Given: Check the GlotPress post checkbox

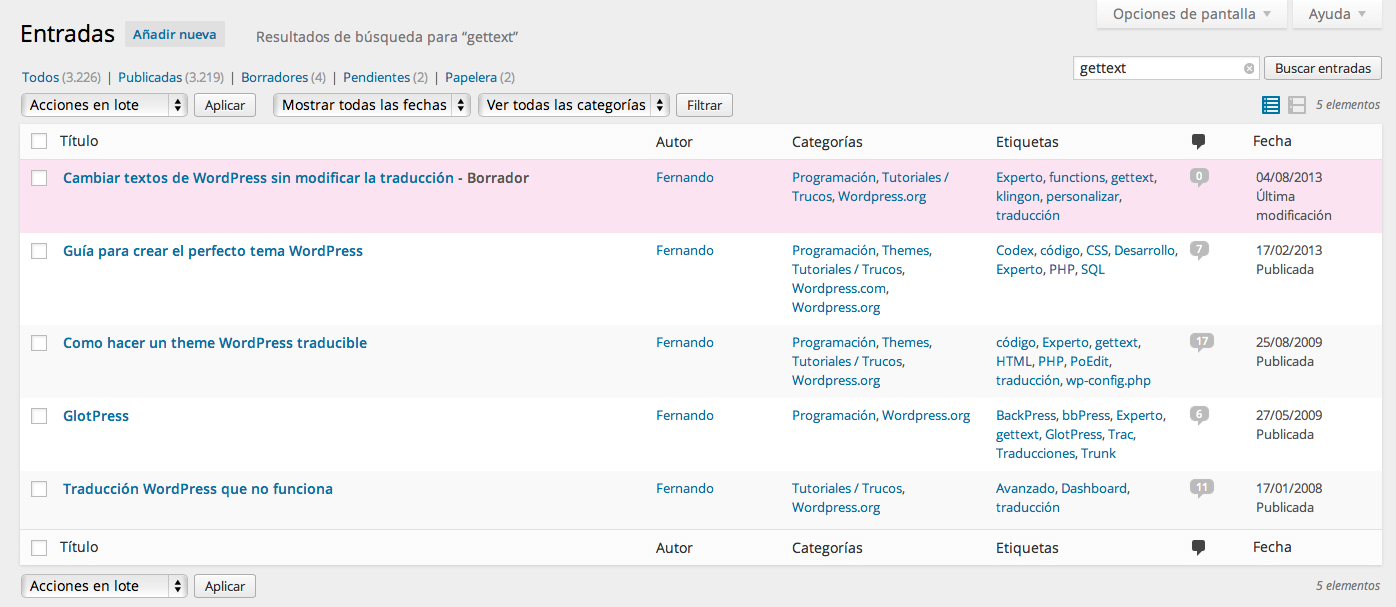Looking at the screenshot, I should 39,416.
